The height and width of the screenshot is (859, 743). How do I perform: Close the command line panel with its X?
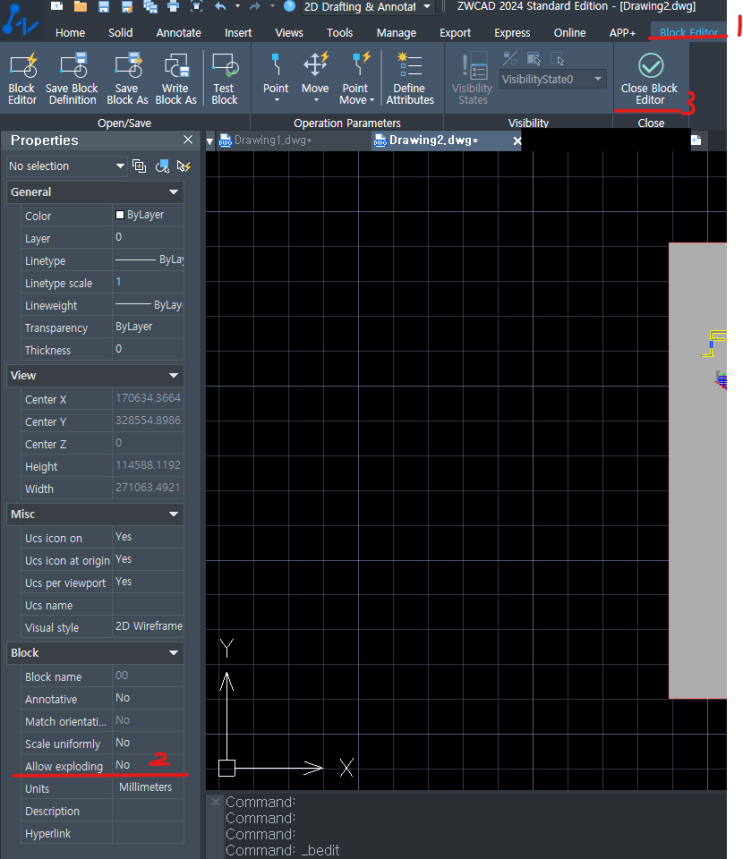[x=215, y=801]
